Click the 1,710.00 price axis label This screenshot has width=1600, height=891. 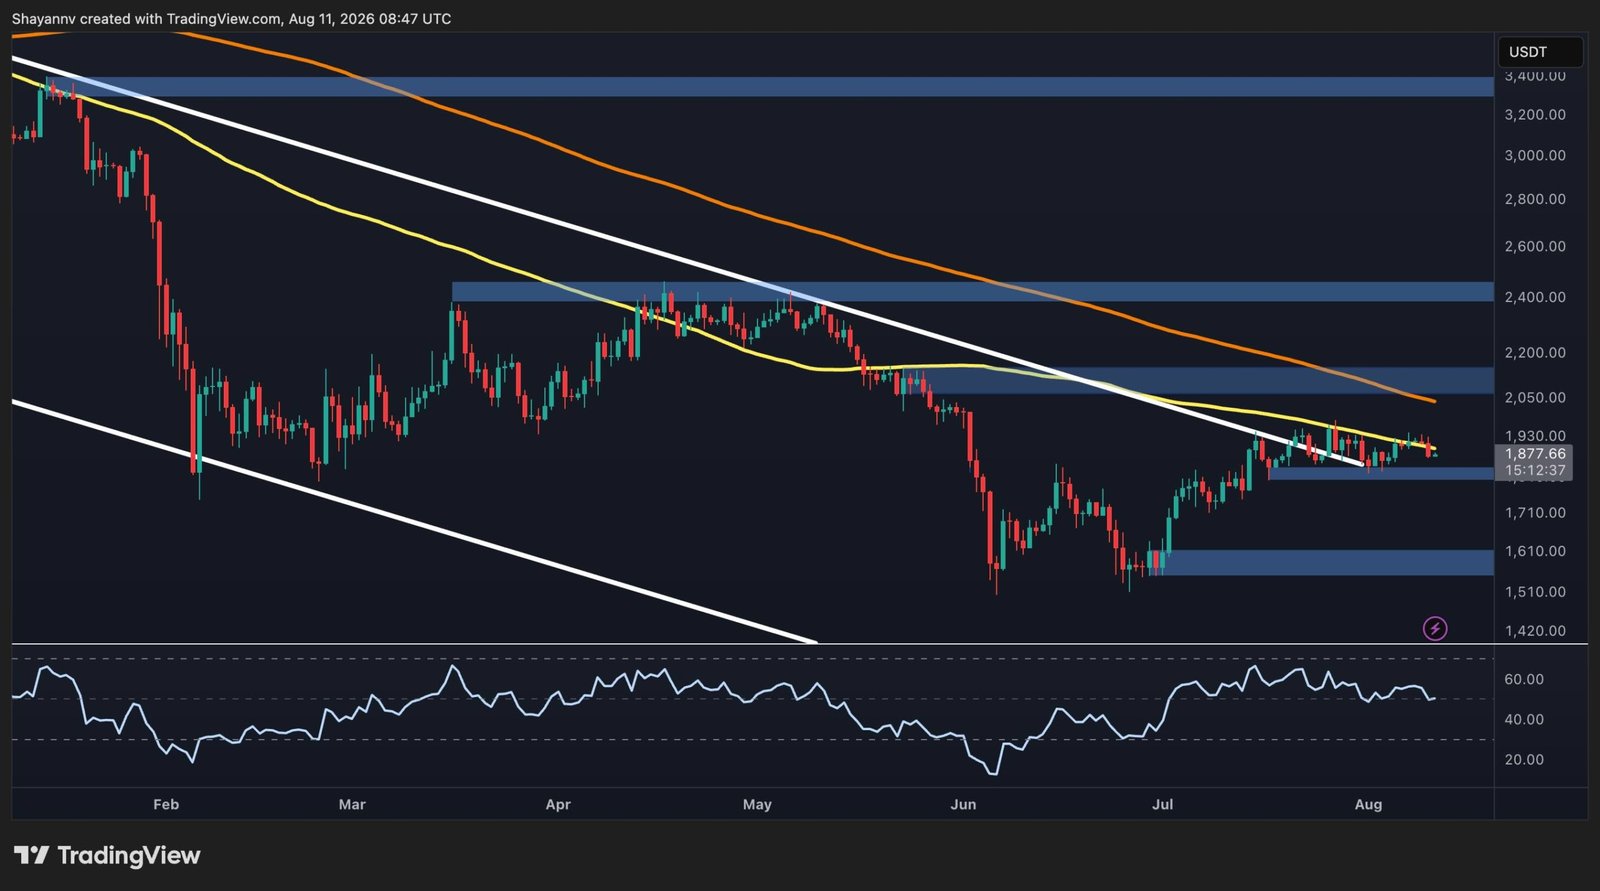point(1535,513)
